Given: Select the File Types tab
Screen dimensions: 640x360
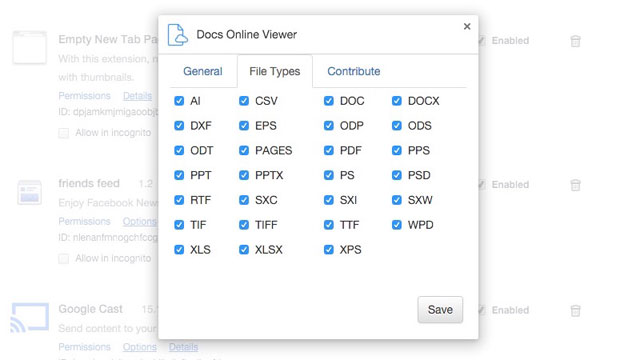Looking at the screenshot, I should [275, 71].
